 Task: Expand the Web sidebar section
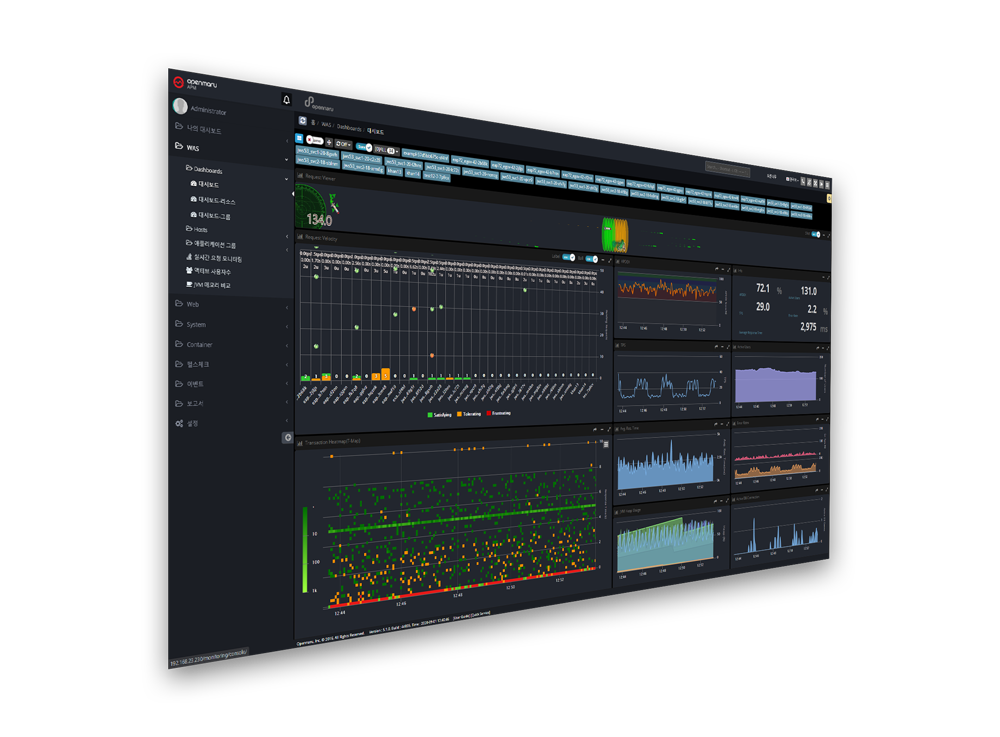[193, 304]
